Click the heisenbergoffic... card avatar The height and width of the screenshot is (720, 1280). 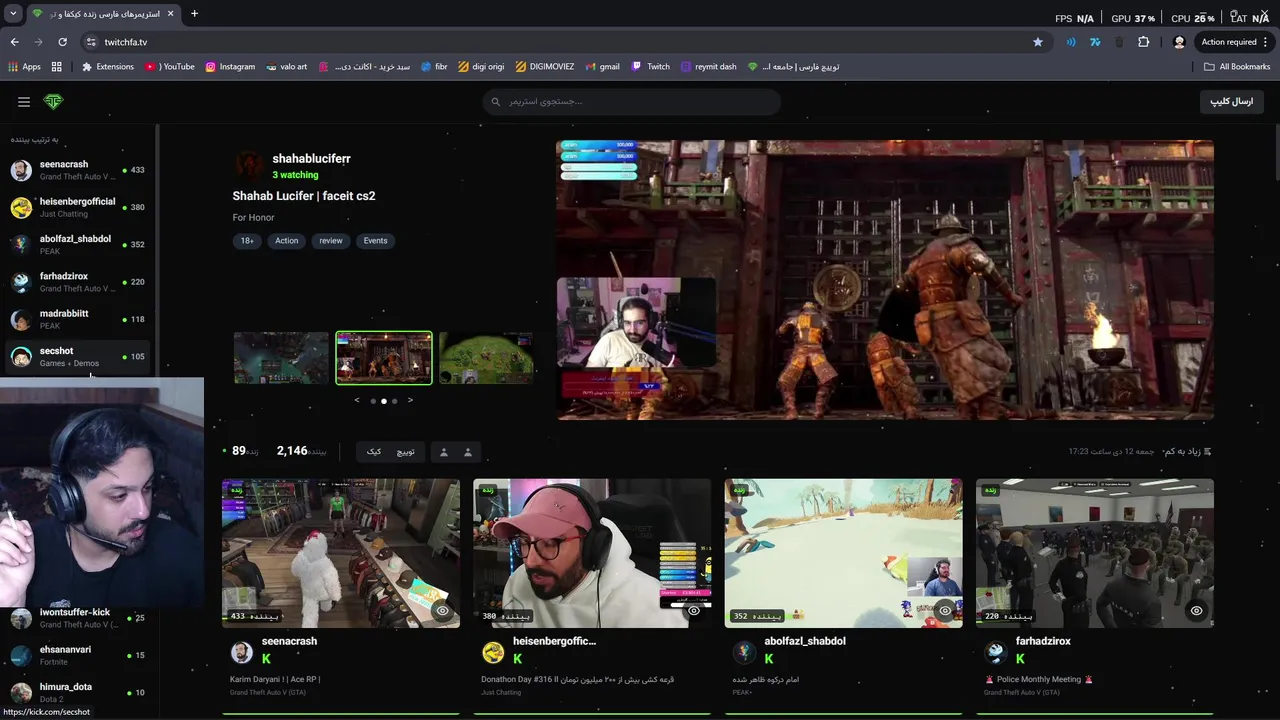coord(493,653)
